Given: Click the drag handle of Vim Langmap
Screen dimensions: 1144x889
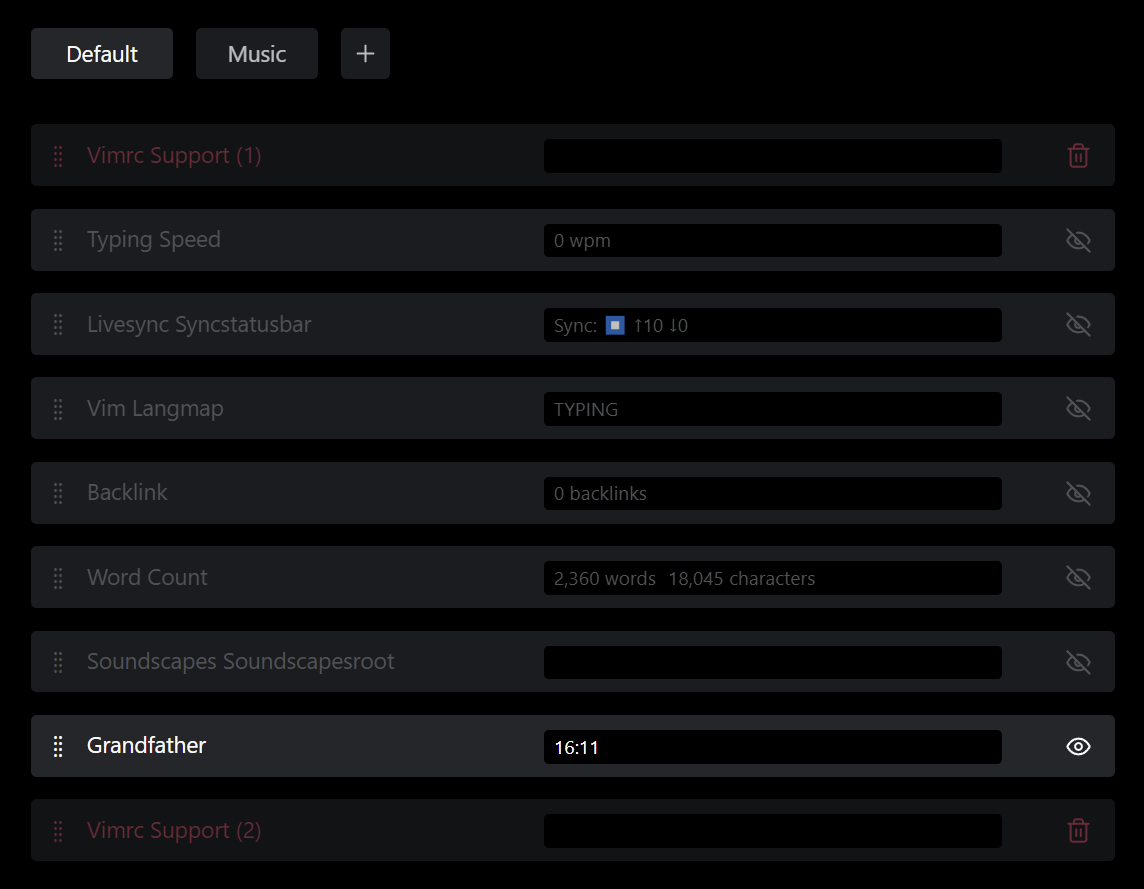Looking at the screenshot, I should [58, 408].
